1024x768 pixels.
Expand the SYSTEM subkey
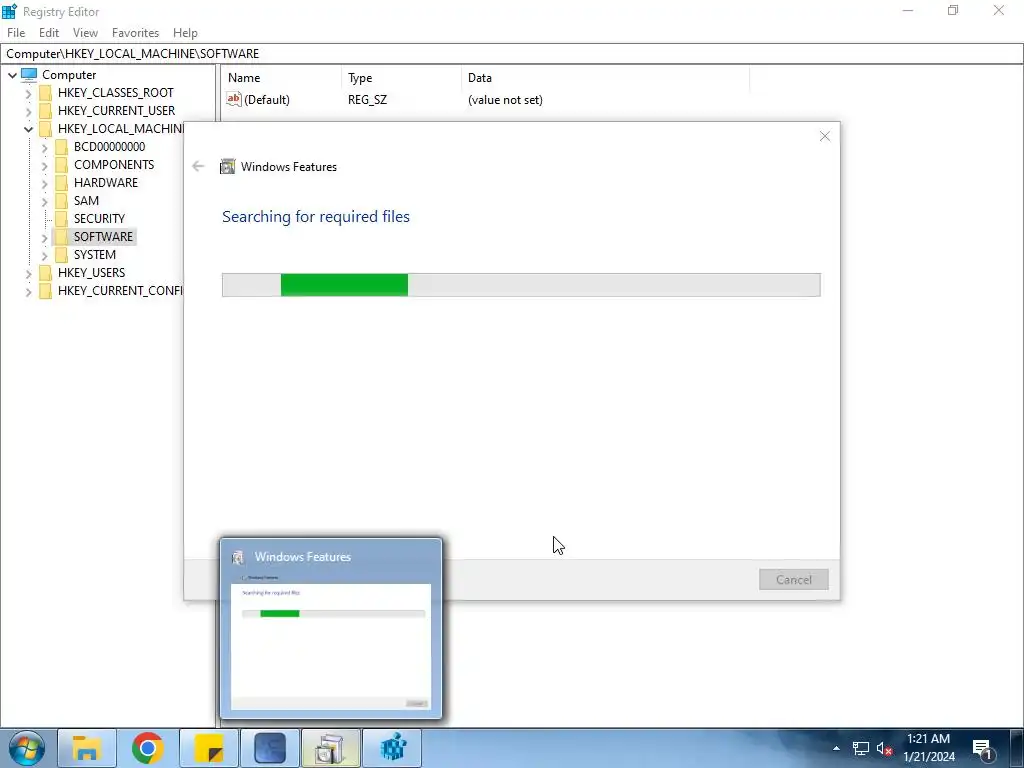click(44, 255)
